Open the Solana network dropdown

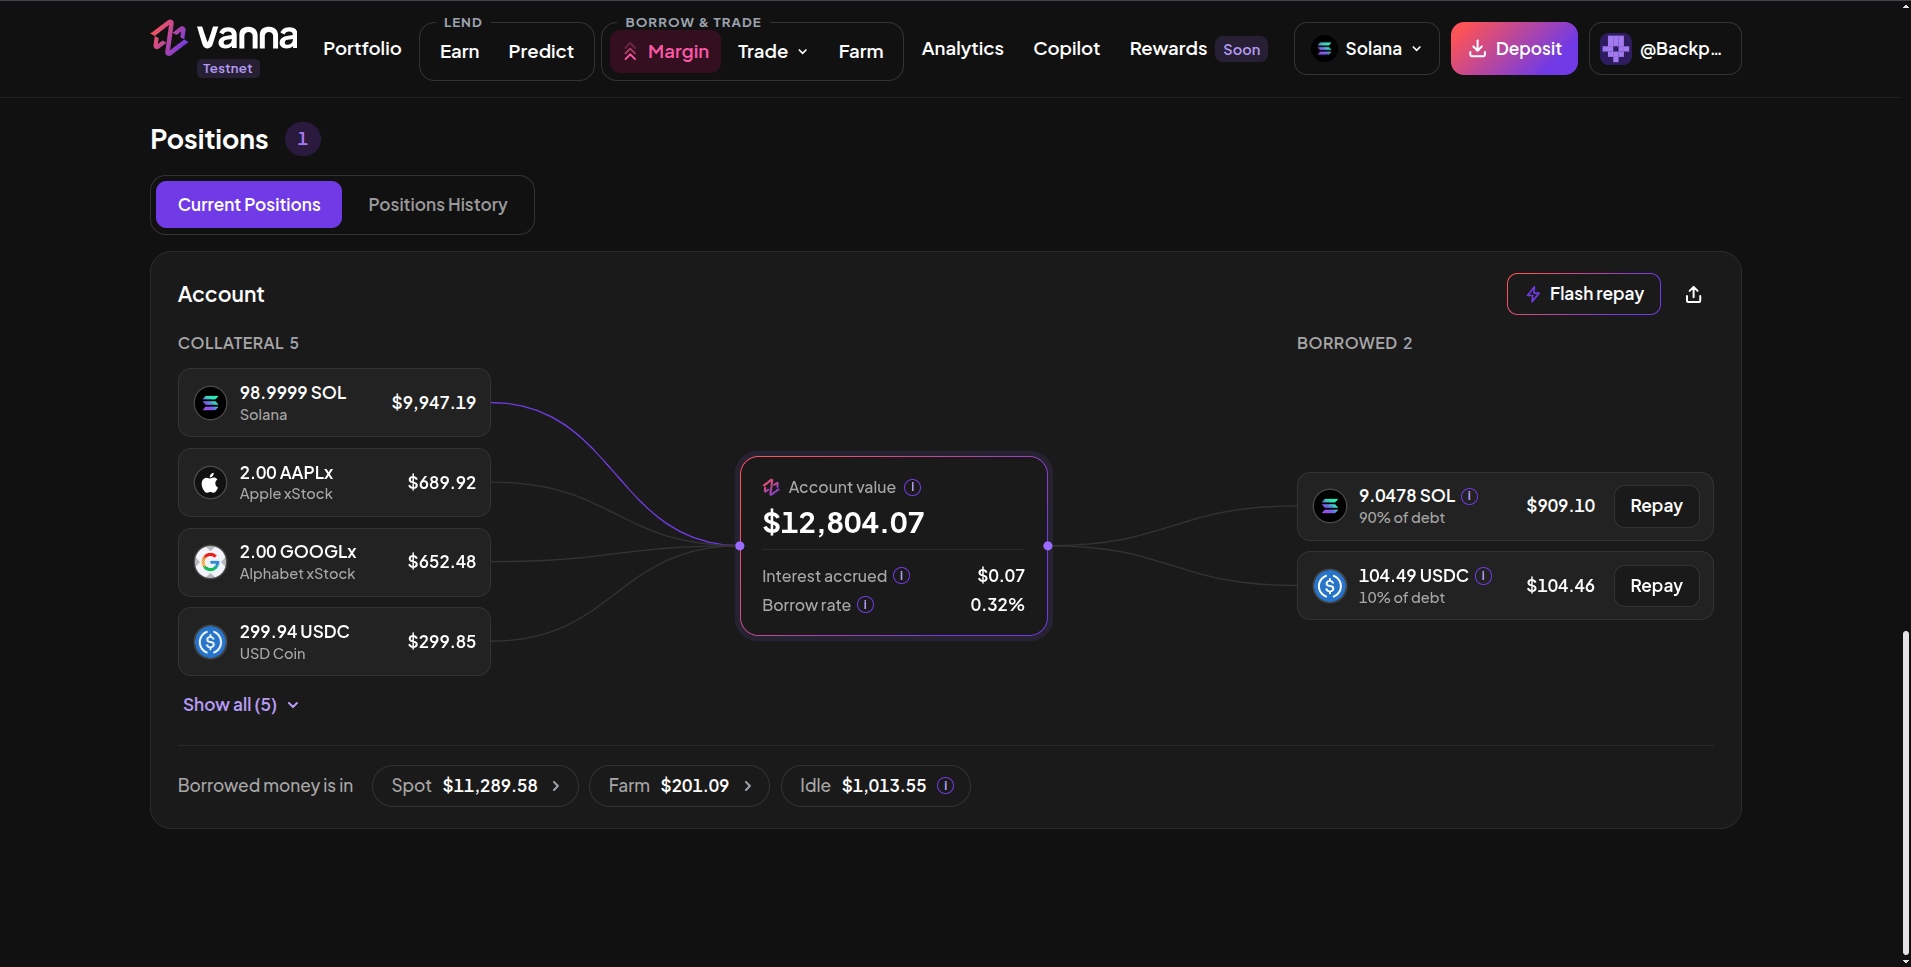pos(1366,49)
